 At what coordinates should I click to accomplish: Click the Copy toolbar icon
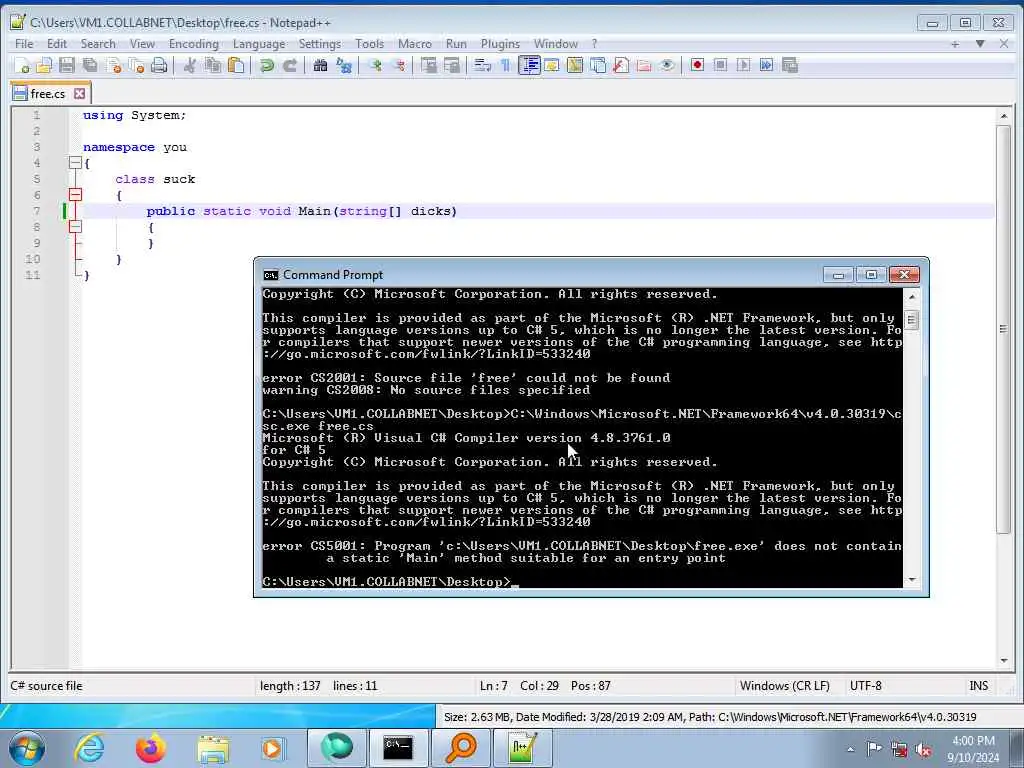(213, 65)
